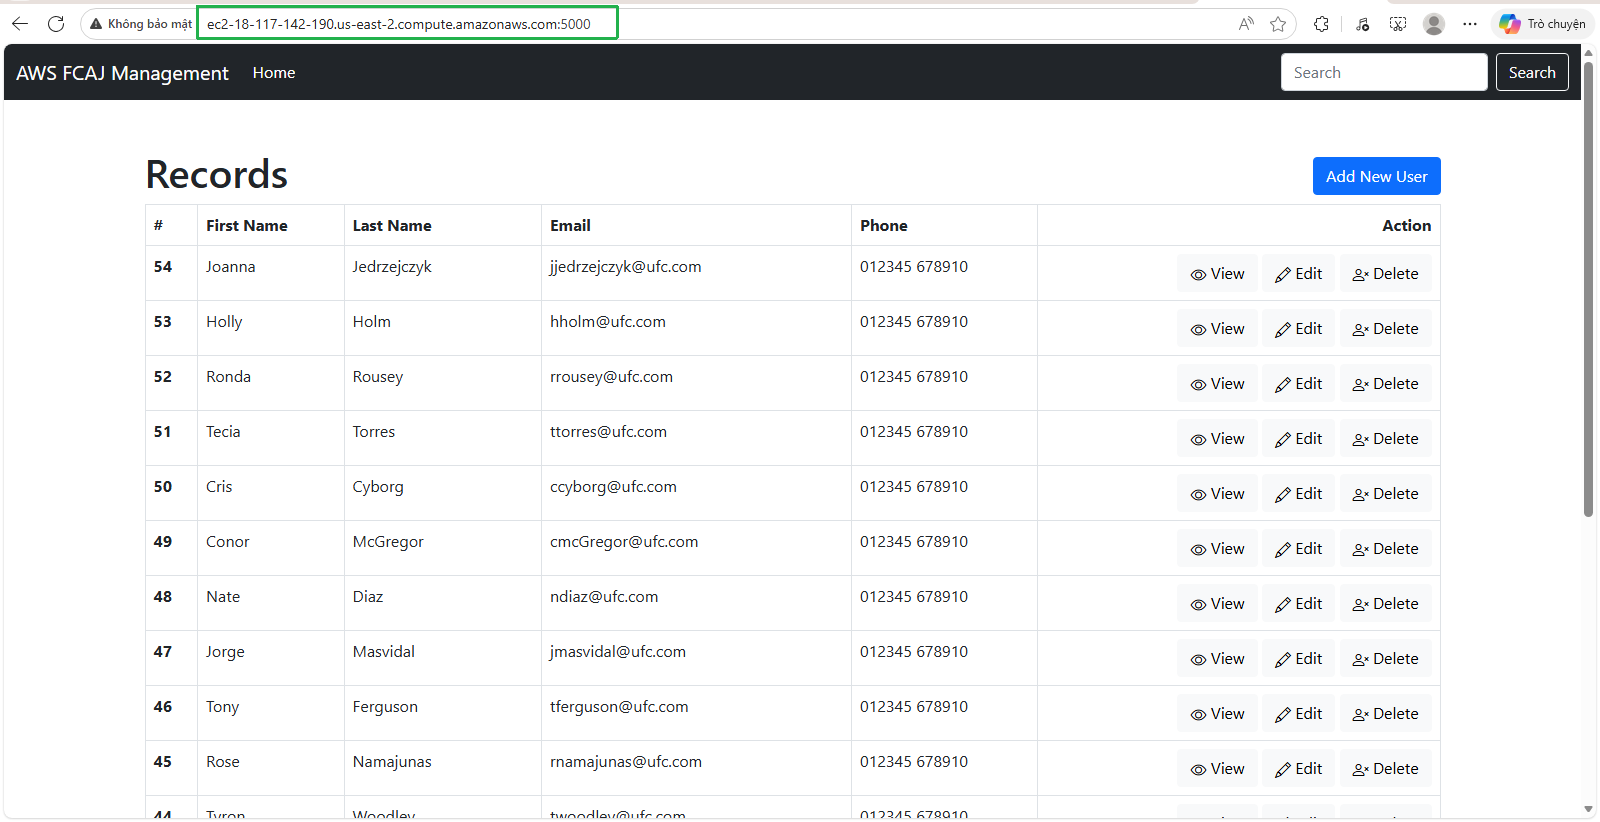View Ronda Rousey's record
This screenshot has height=822, width=1600.
[x=1217, y=384]
